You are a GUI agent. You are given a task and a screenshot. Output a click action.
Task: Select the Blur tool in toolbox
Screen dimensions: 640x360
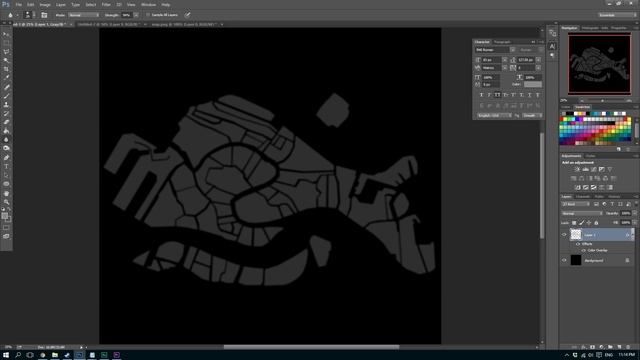(x=6, y=140)
